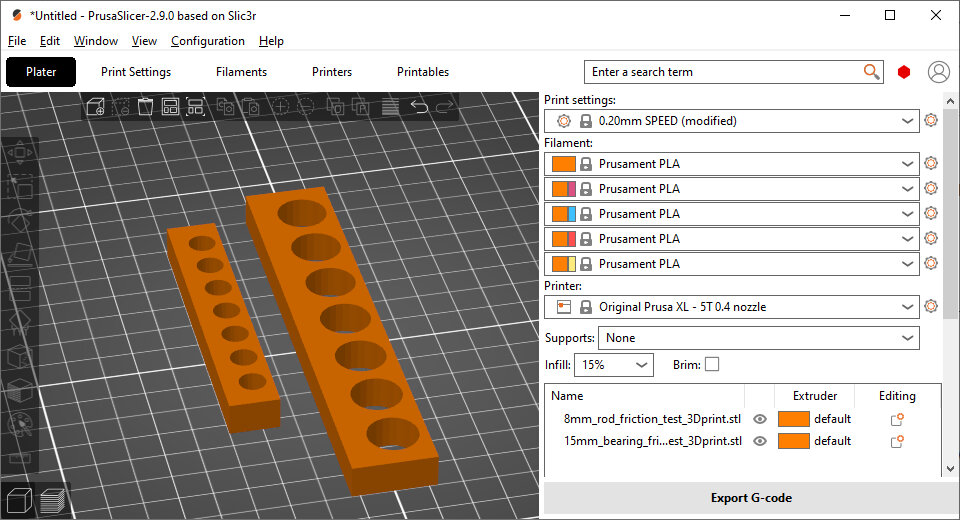Click the Arrange selection icon with corner brackets
Image resolution: width=960 pixels, height=520 pixels.
[x=195, y=107]
